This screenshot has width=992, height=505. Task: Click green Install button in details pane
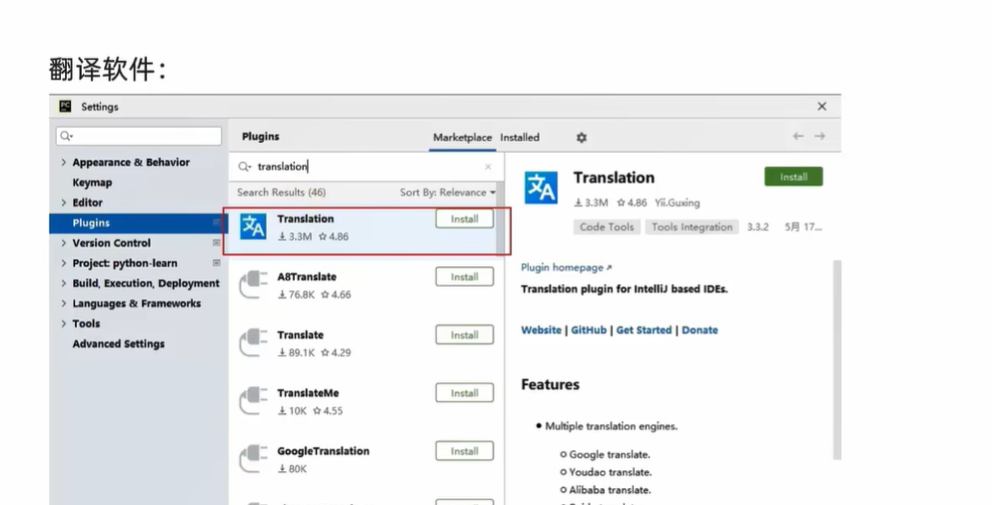tap(793, 177)
